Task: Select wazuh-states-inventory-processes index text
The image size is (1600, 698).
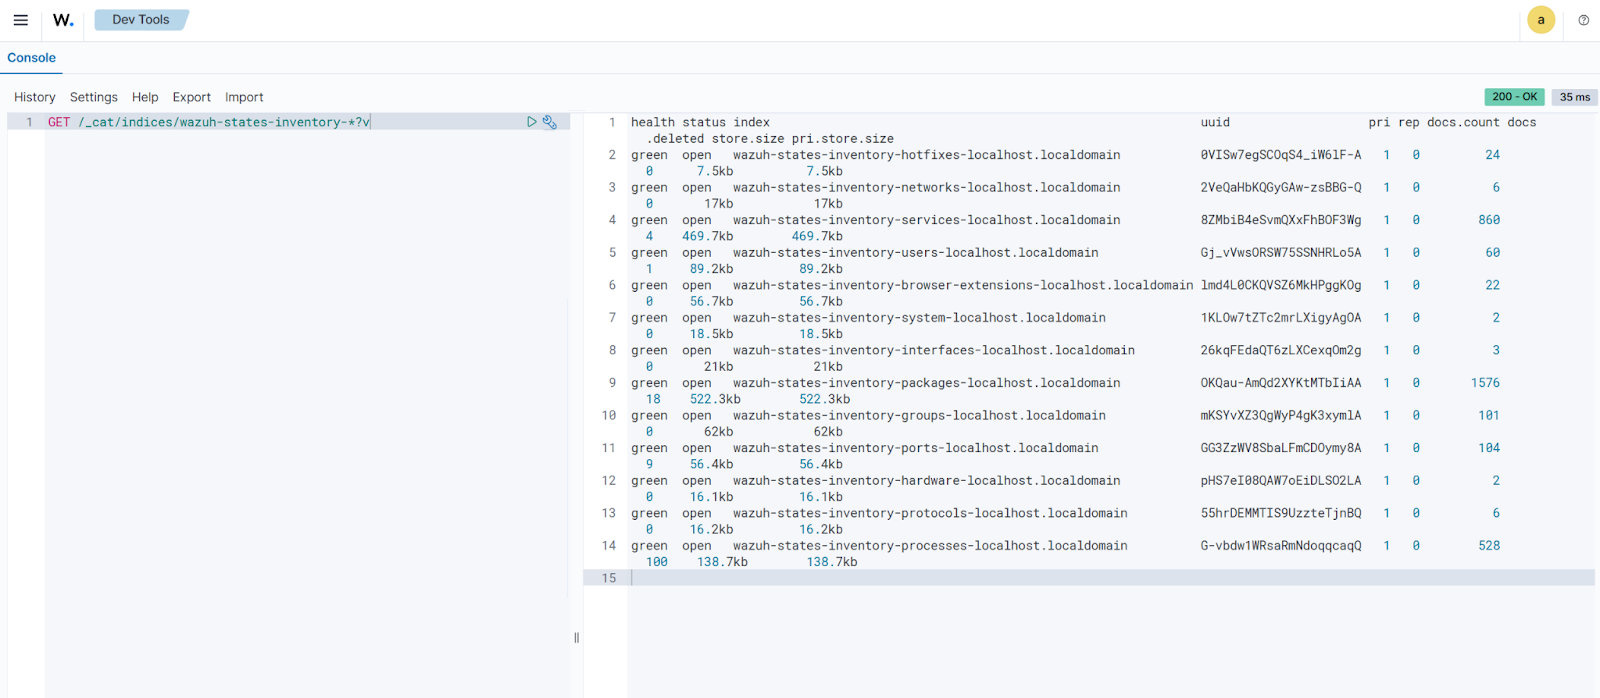Action: [930, 546]
